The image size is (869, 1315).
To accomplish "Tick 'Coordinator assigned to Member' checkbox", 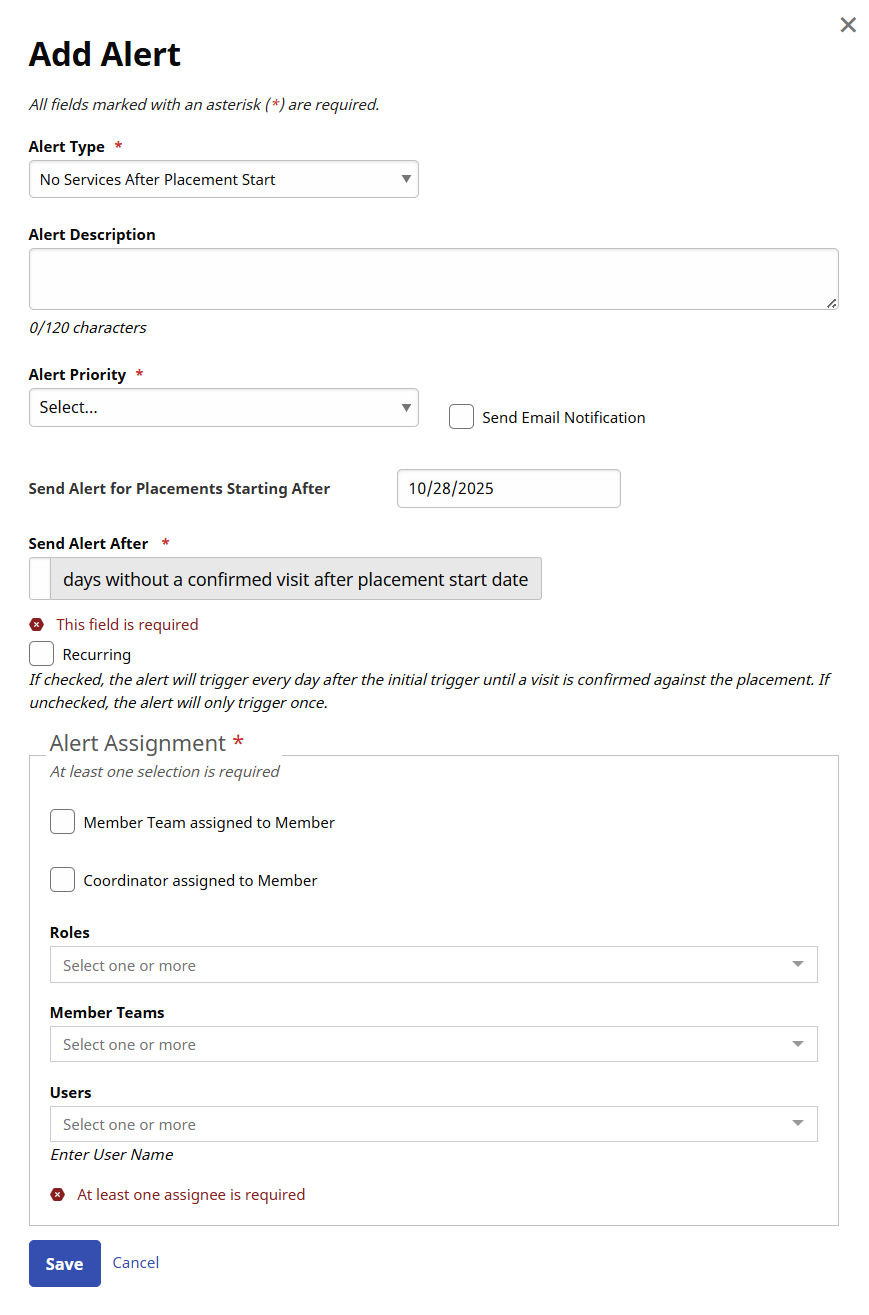I will (x=62, y=880).
